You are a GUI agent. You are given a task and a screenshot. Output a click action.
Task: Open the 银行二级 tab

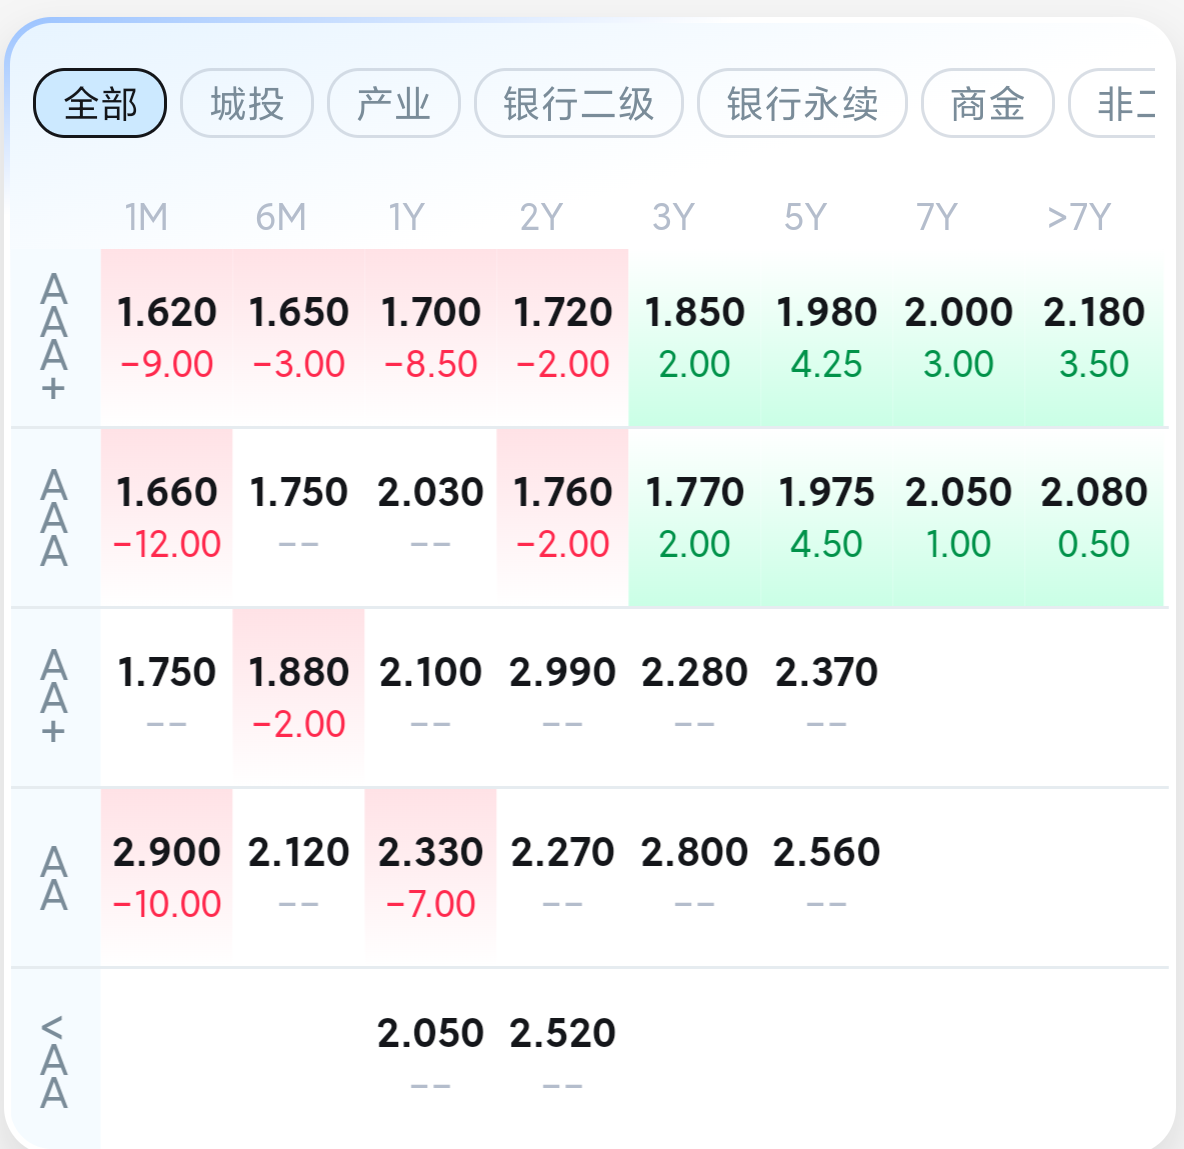coord(578,103)
